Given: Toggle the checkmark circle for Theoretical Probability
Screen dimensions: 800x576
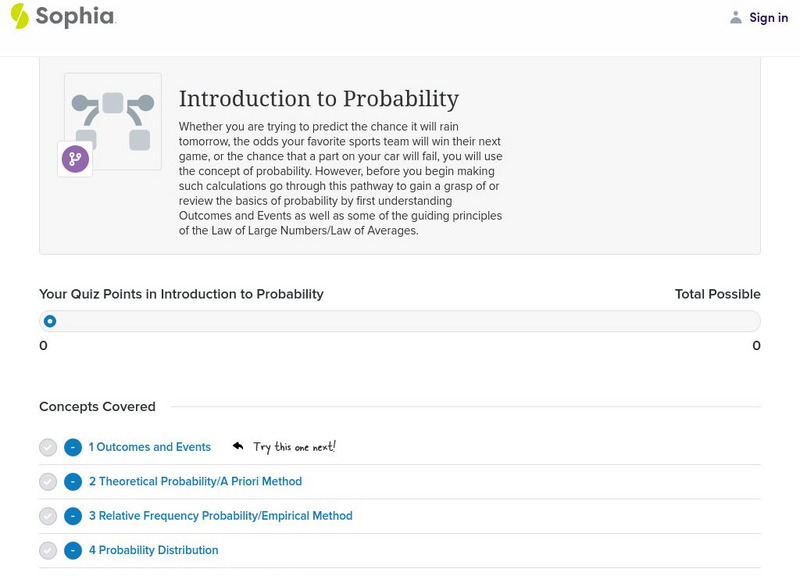Looking at the screenshot, I should (x=48, y=482).
